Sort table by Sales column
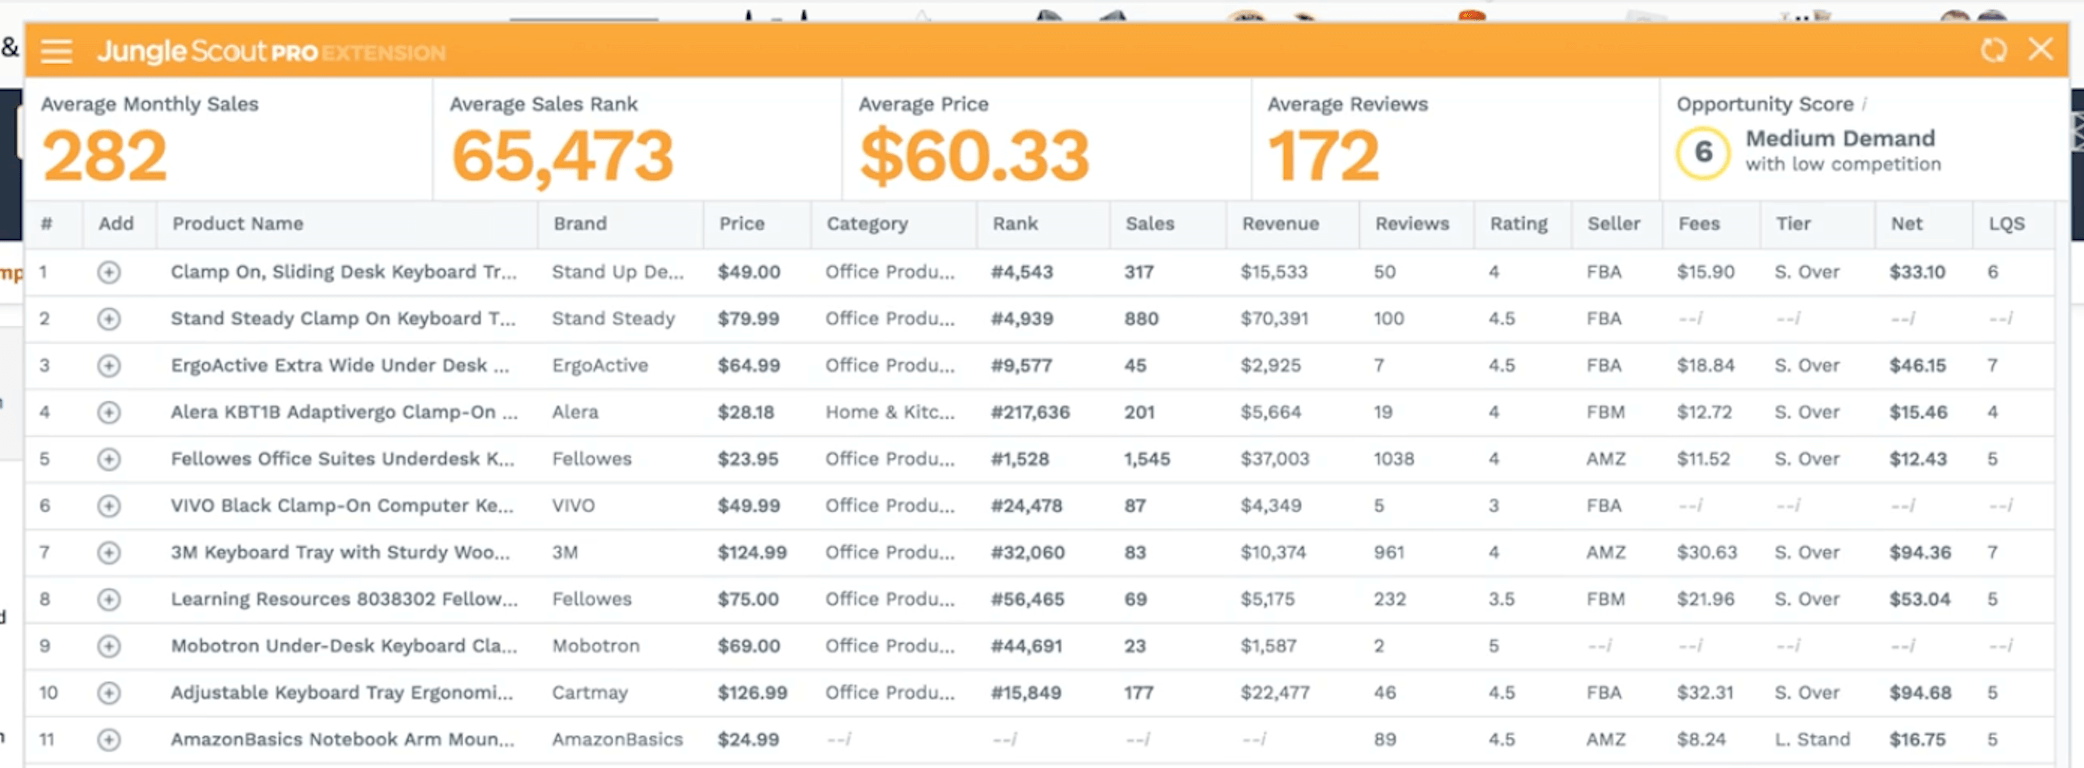 tap(1150, 224)
